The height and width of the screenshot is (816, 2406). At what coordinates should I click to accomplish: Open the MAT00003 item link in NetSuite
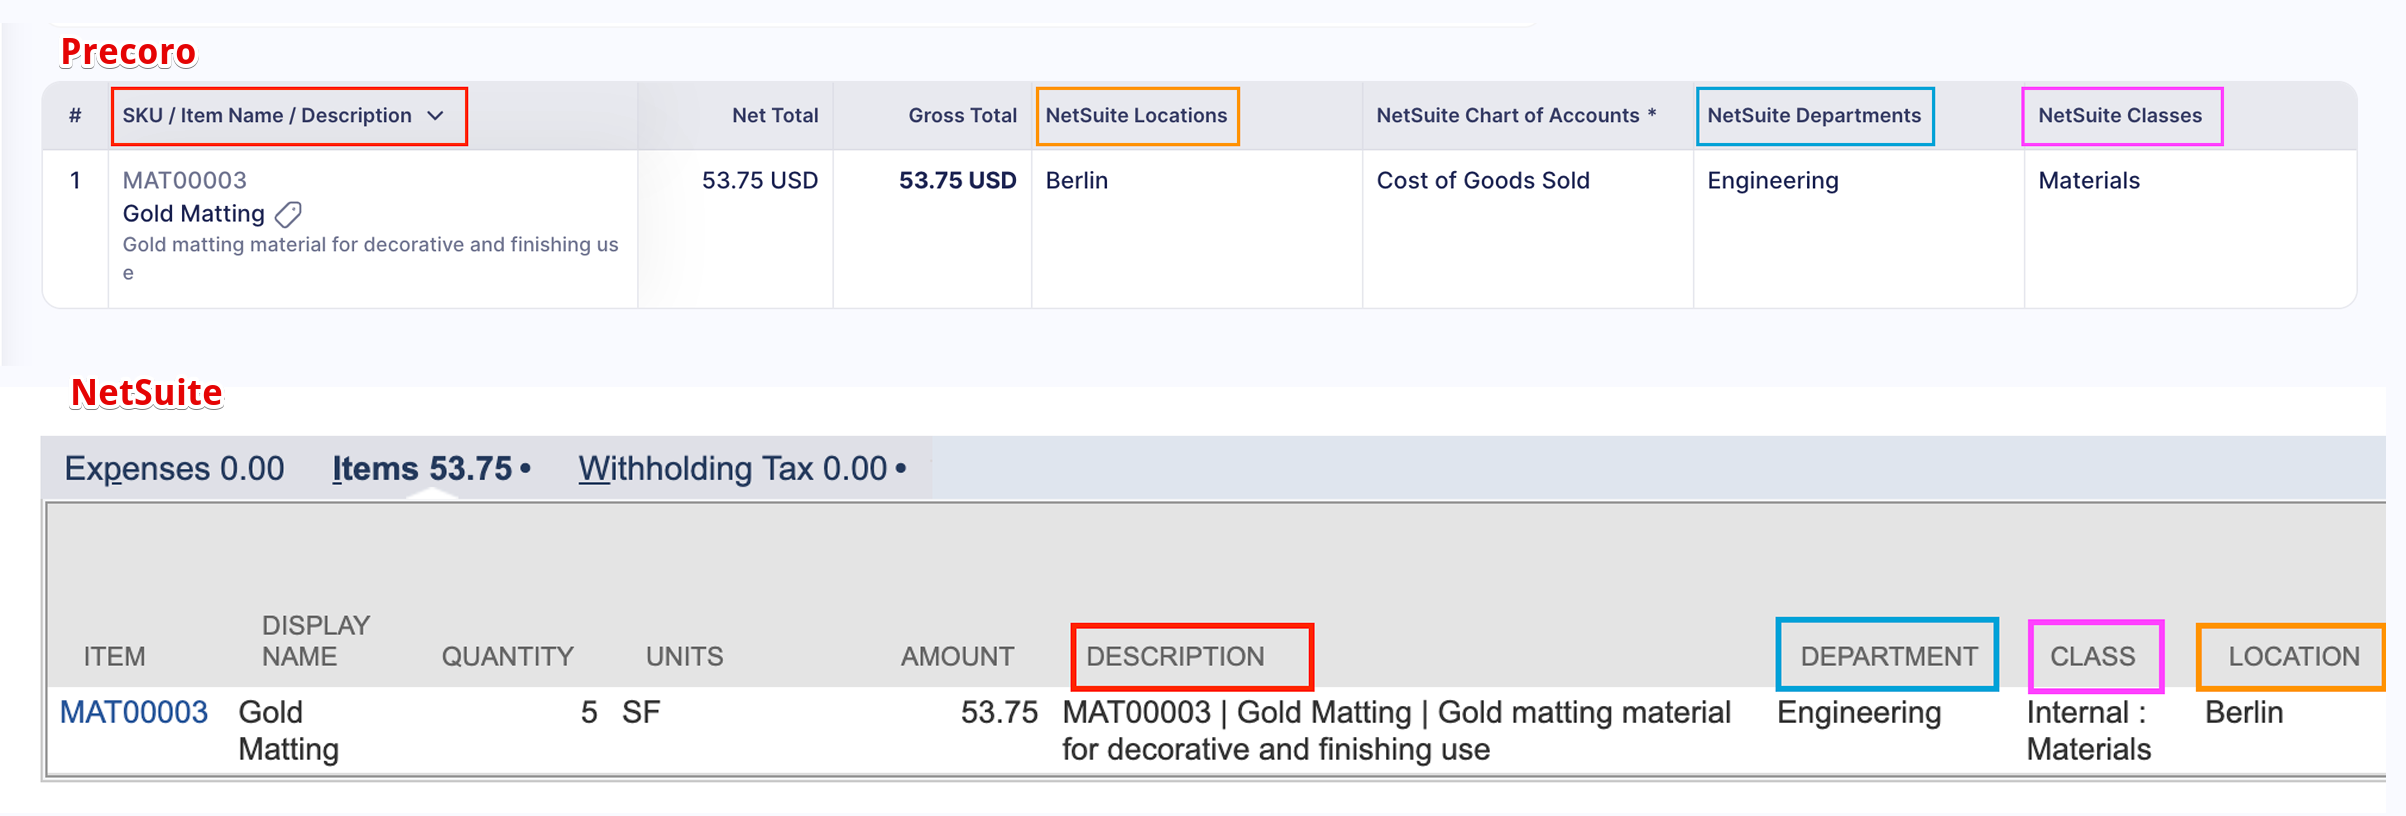134,712
